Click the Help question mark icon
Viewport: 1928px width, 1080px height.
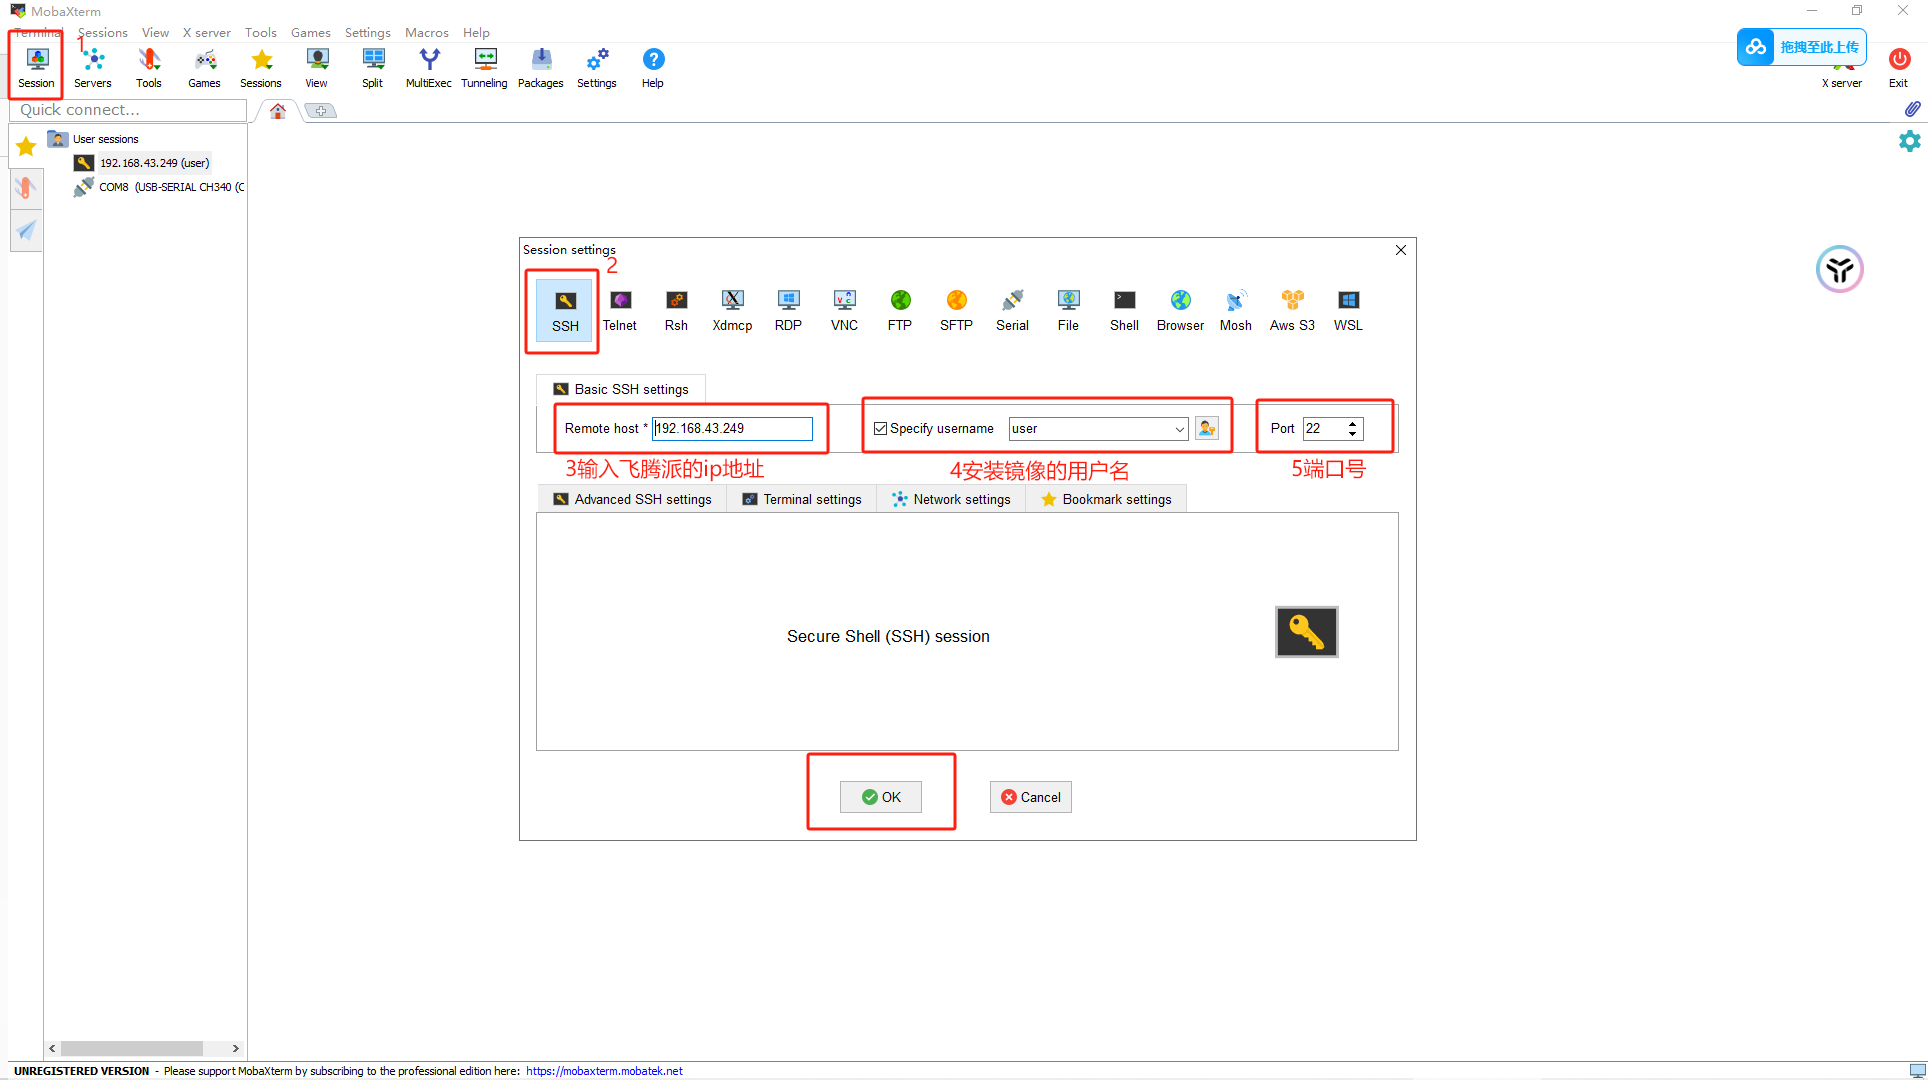pos(653,68)
